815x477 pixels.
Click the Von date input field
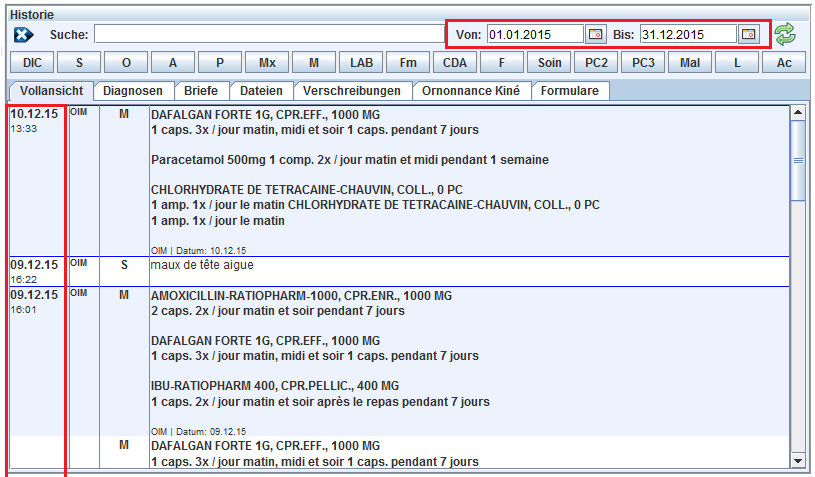coord(533,34)
